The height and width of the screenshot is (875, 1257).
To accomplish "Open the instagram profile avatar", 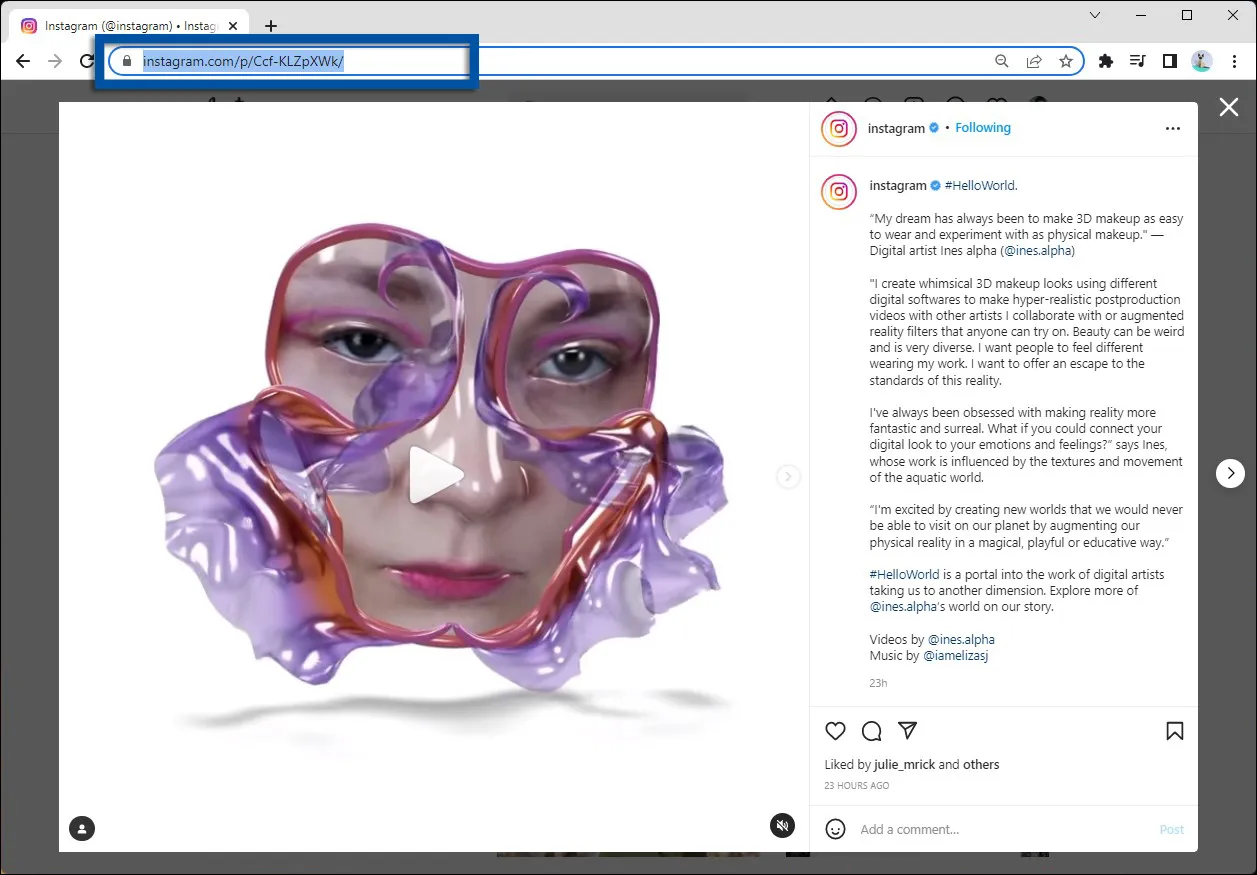I will [x=838, y=128].
